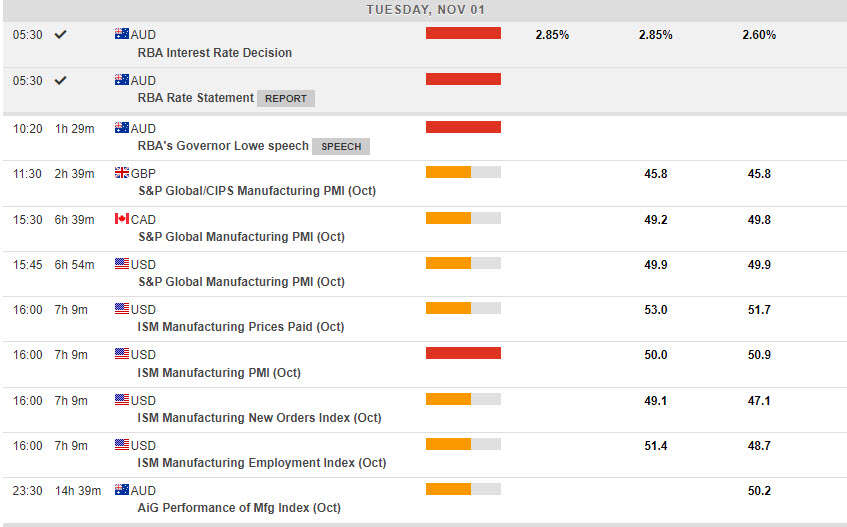Image resolution: width=847 pixels, height=527 pixels.
Task: Click the Canadian flag next to CAD
Action: point(122,219)
